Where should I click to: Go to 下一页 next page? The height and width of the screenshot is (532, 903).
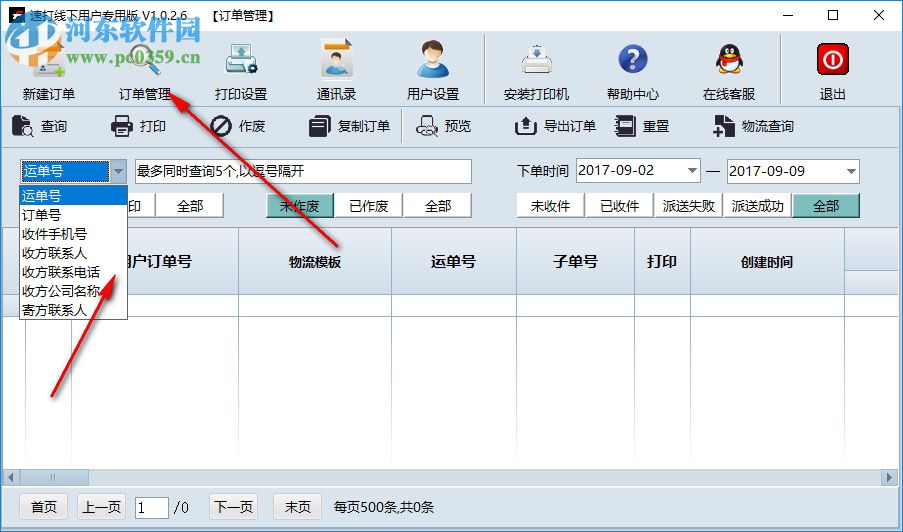click(233, 507)
